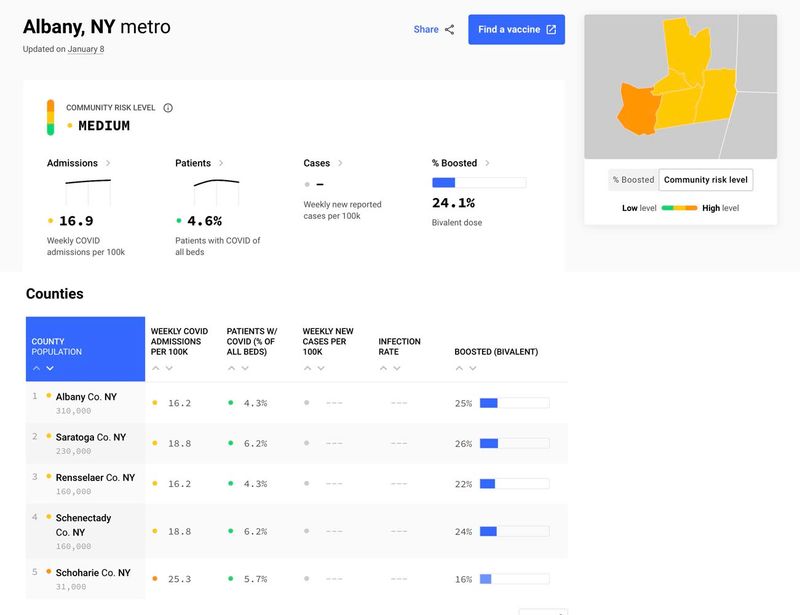
Task: Expand the % Boosted metric chevron
Action: (487, 163)
